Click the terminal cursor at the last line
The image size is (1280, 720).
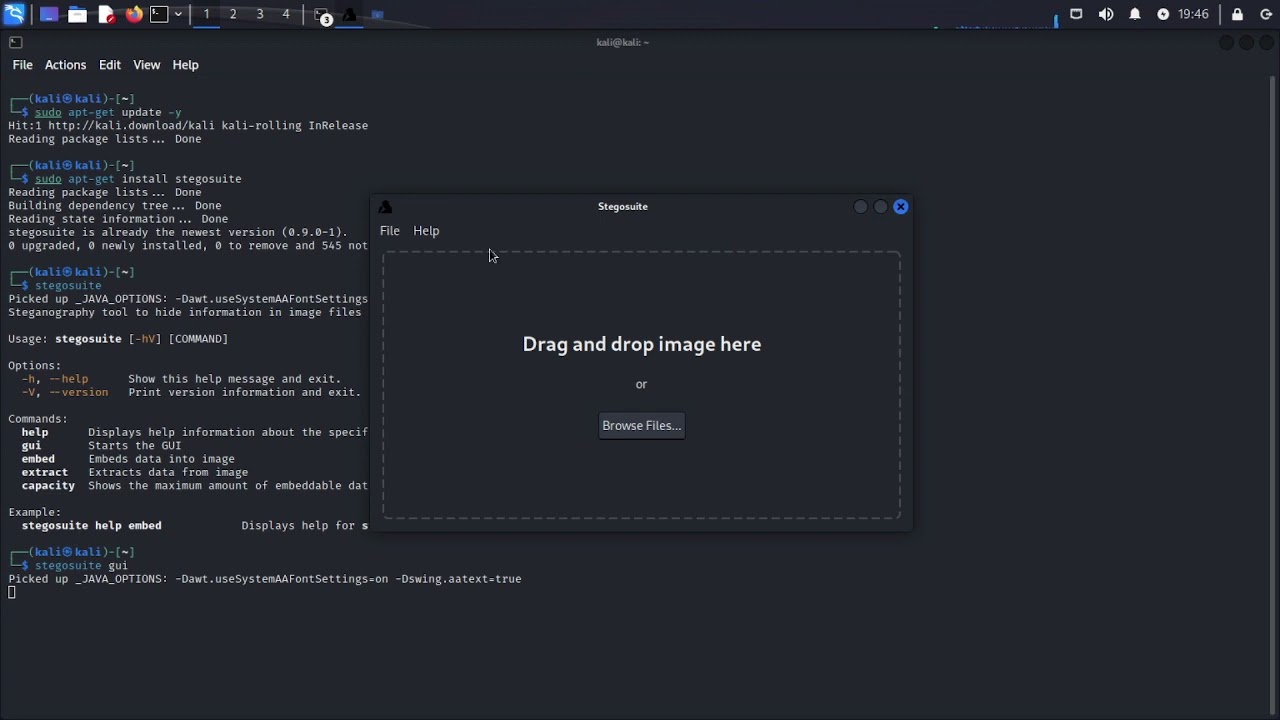coord(12,593)
